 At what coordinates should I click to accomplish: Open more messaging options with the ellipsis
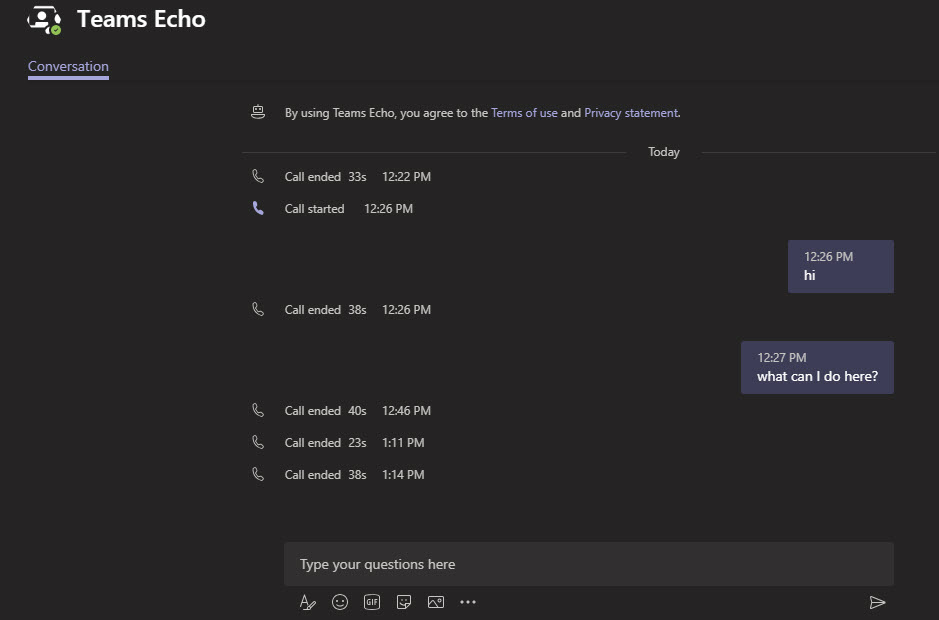point(468,602)
